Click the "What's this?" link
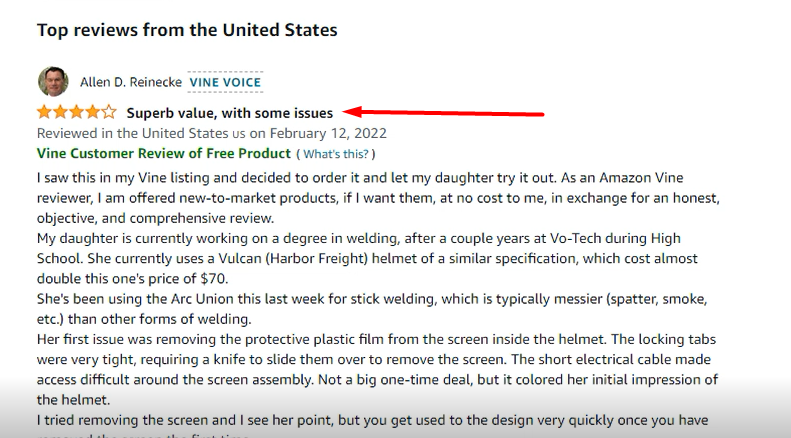The height and width of the screenshot is (438, 791). click(335, 154)
